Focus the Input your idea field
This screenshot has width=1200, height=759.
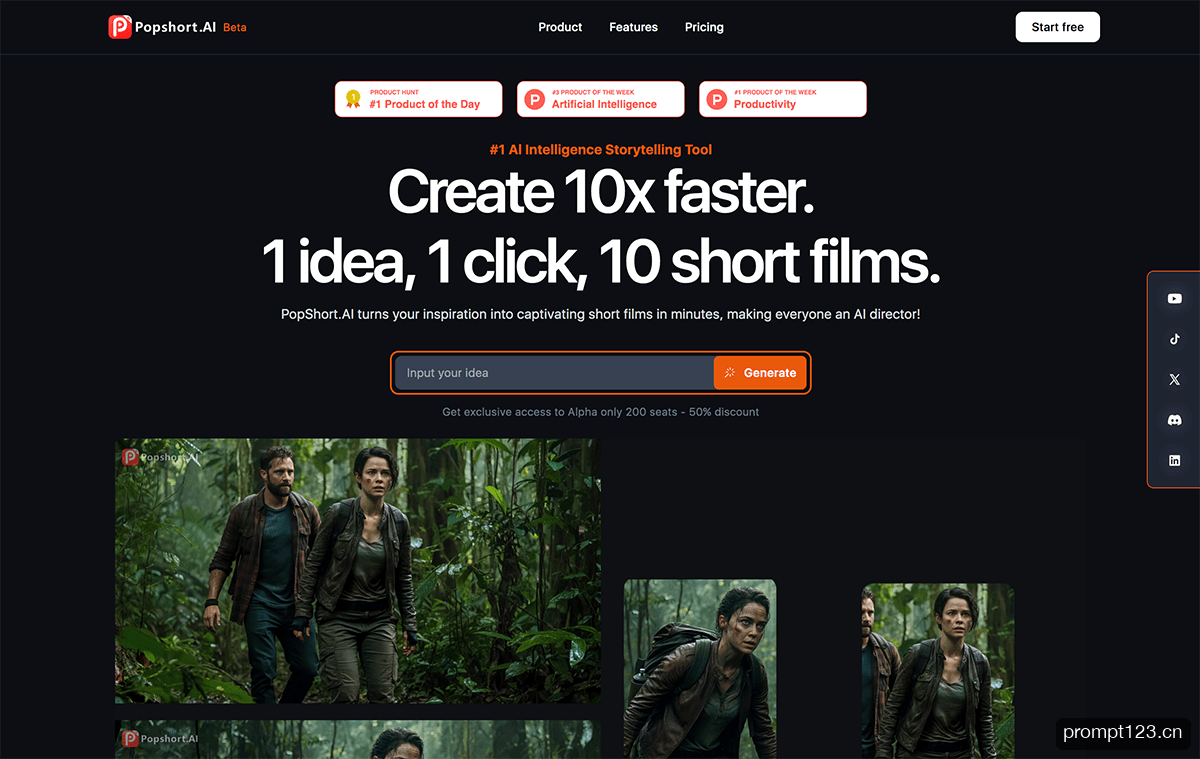554,373
